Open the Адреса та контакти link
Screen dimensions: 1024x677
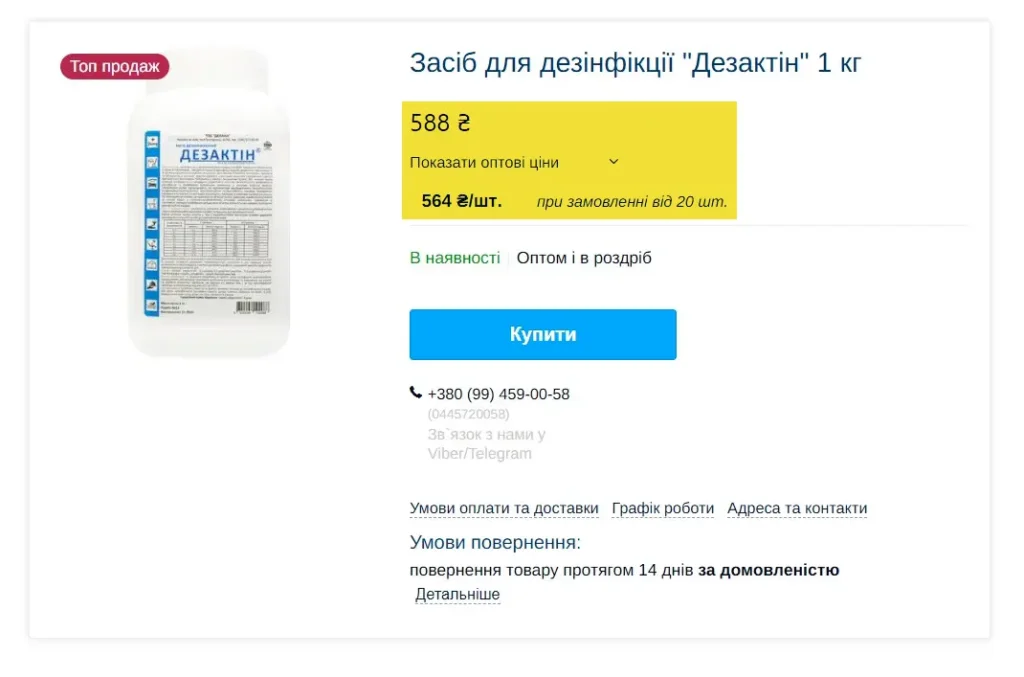pos(797,508)
